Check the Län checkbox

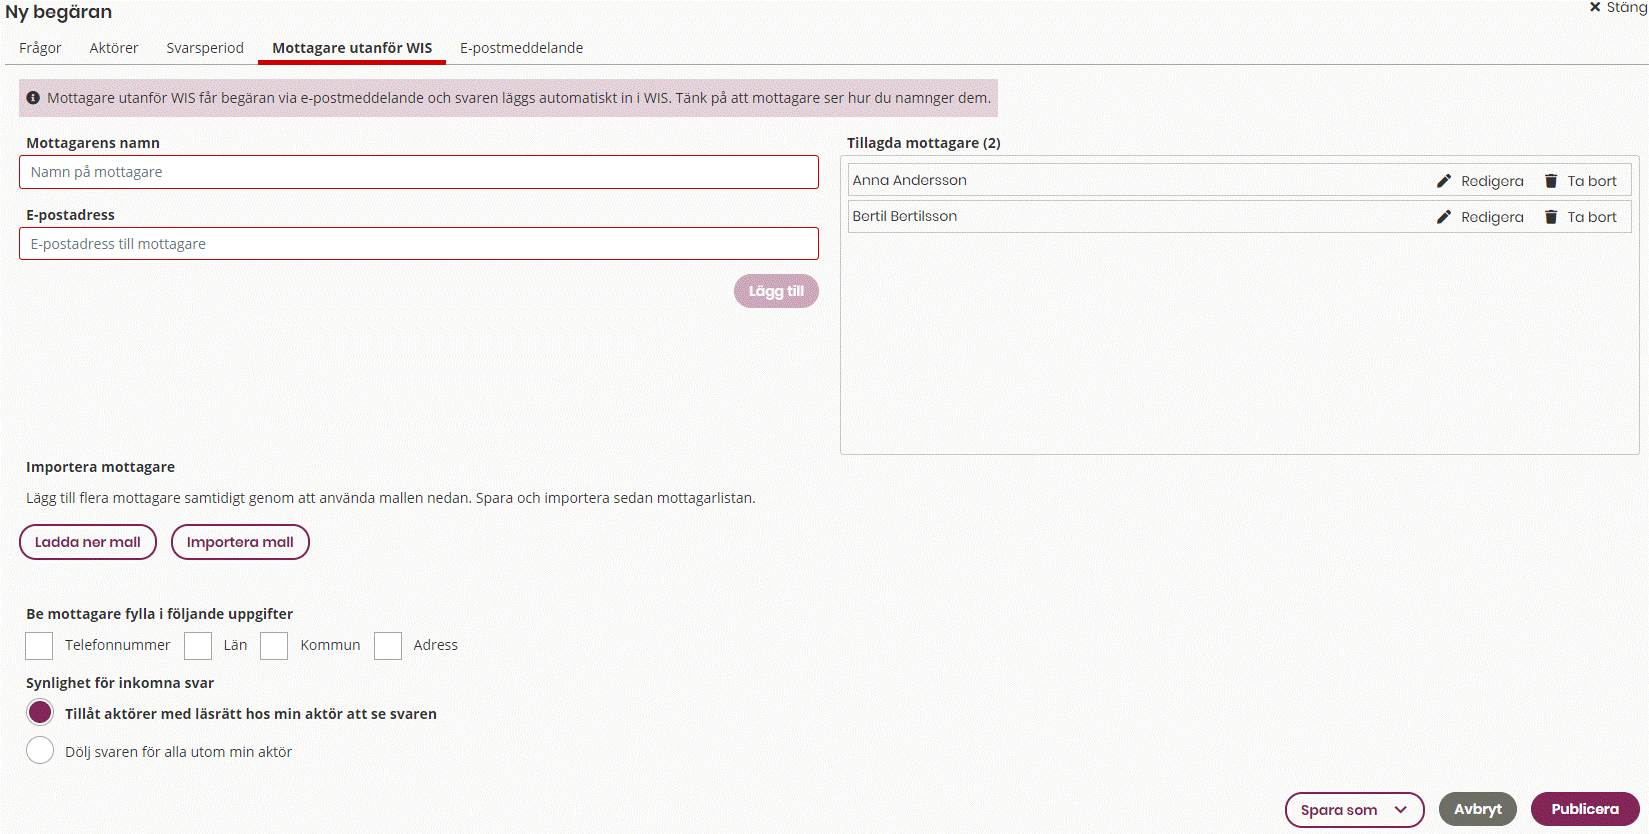[198, 646]
